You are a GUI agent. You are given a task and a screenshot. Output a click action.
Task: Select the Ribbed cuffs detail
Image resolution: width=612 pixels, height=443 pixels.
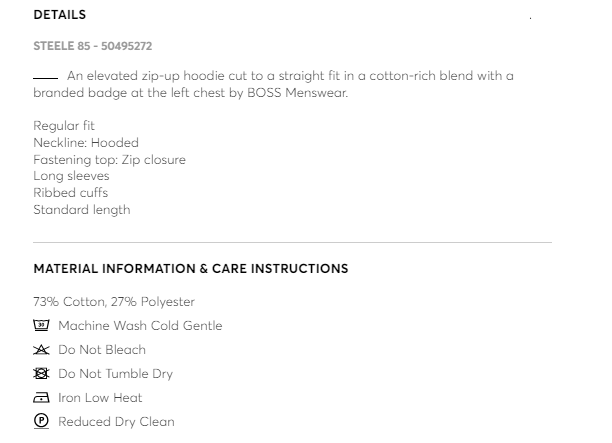[x=70, y=193]
